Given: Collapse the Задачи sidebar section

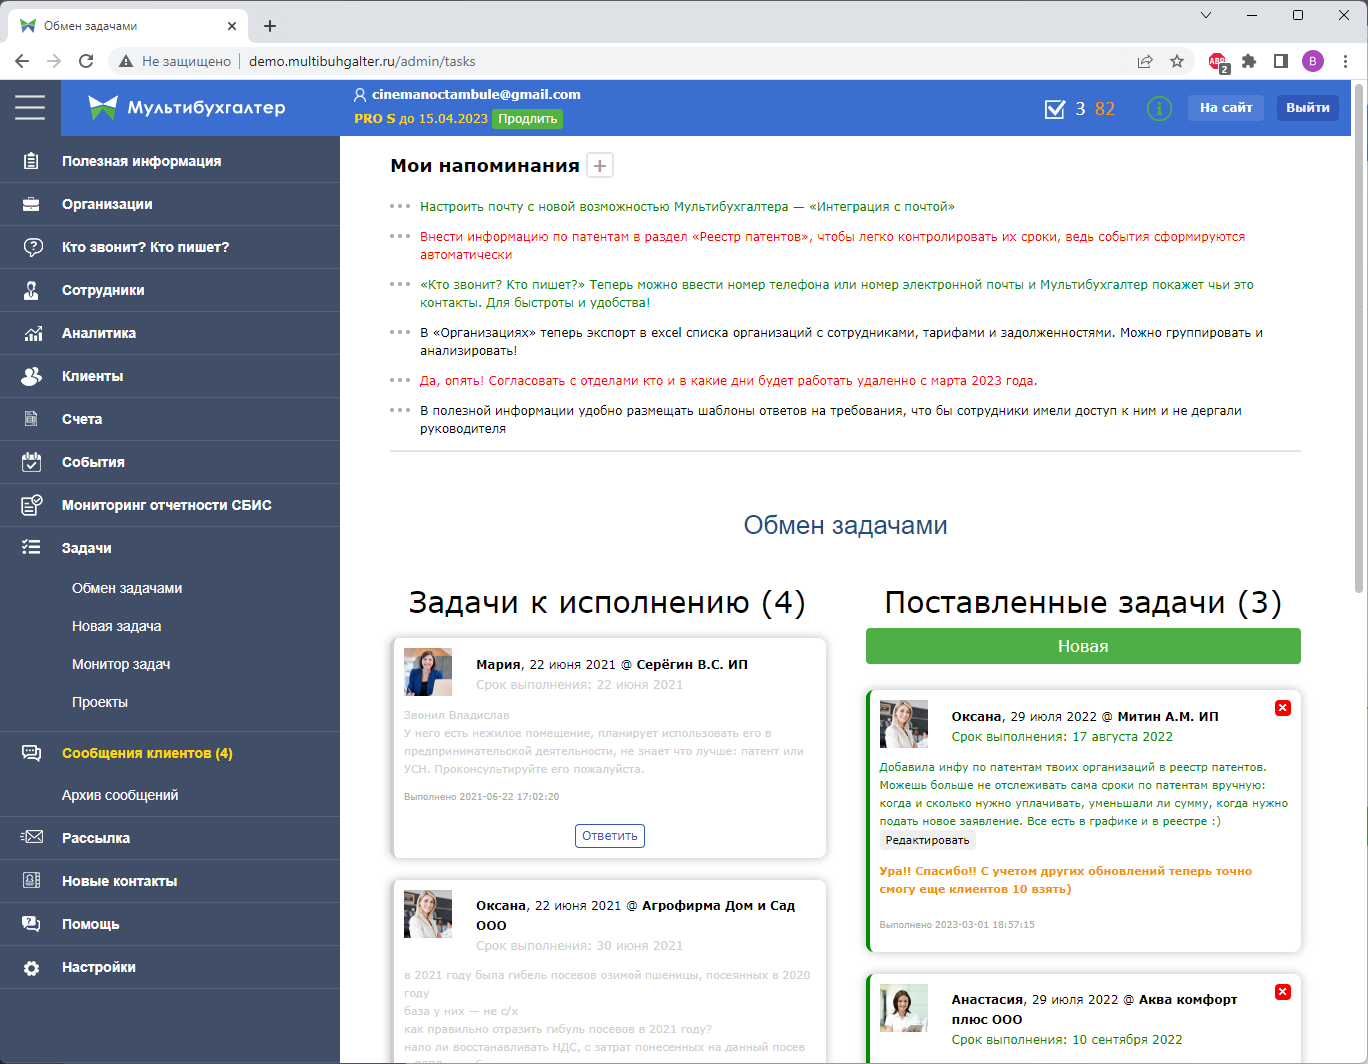Looking at the screenshot, I should pyautogui.click(x=87, y=548).
